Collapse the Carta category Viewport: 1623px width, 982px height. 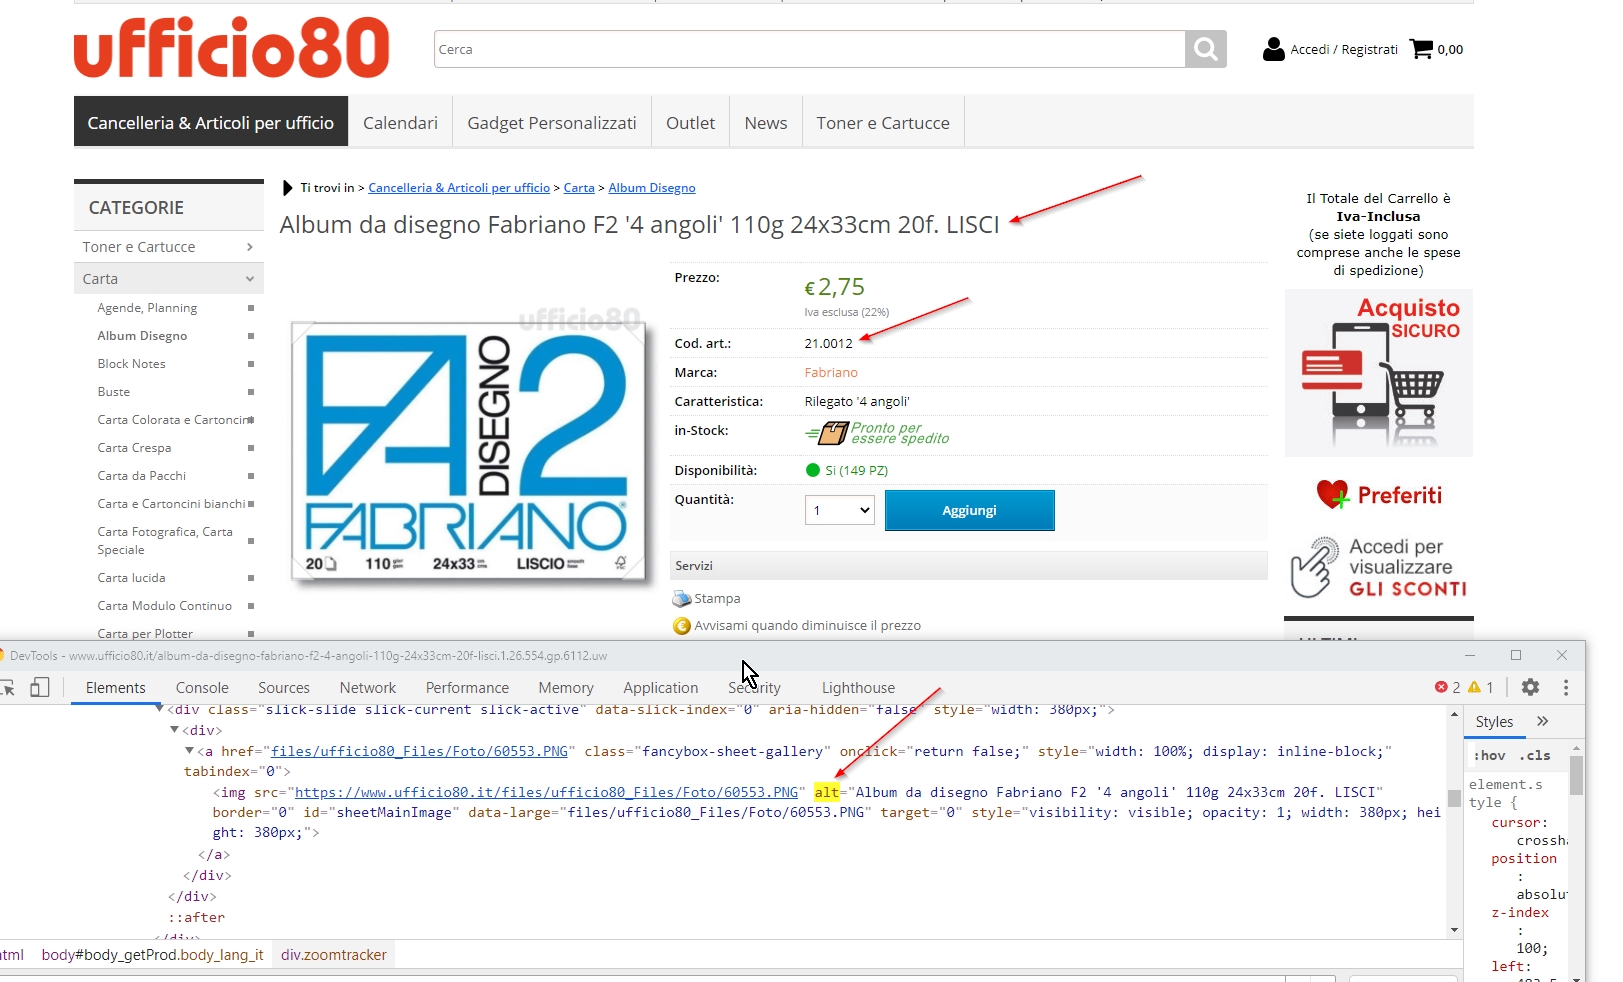169,279
